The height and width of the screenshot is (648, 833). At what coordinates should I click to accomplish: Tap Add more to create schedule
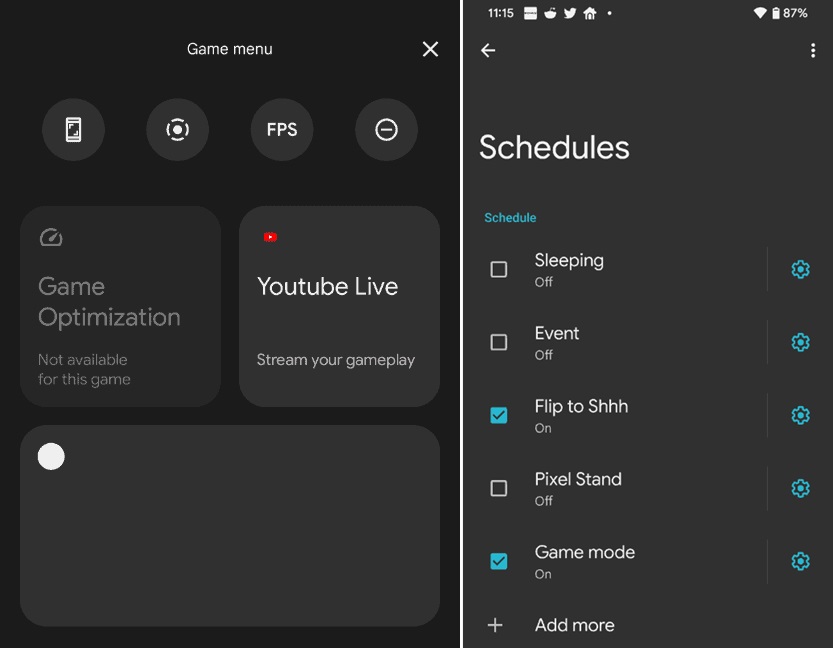point(574,625)
